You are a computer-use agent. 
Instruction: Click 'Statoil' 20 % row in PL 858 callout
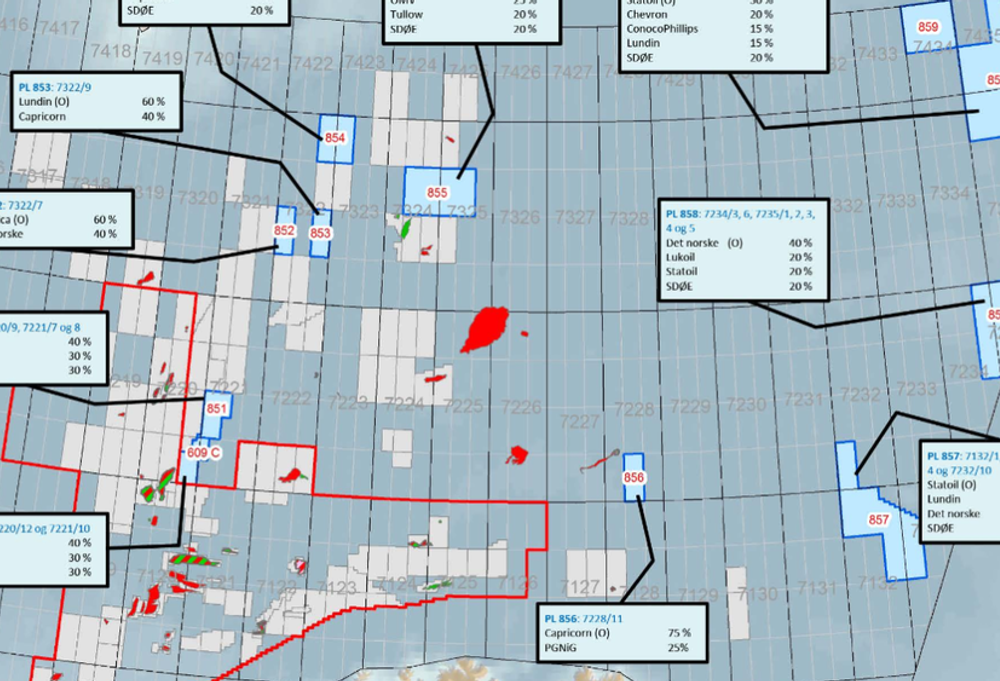pyautogui.click(x=739, y=271)
